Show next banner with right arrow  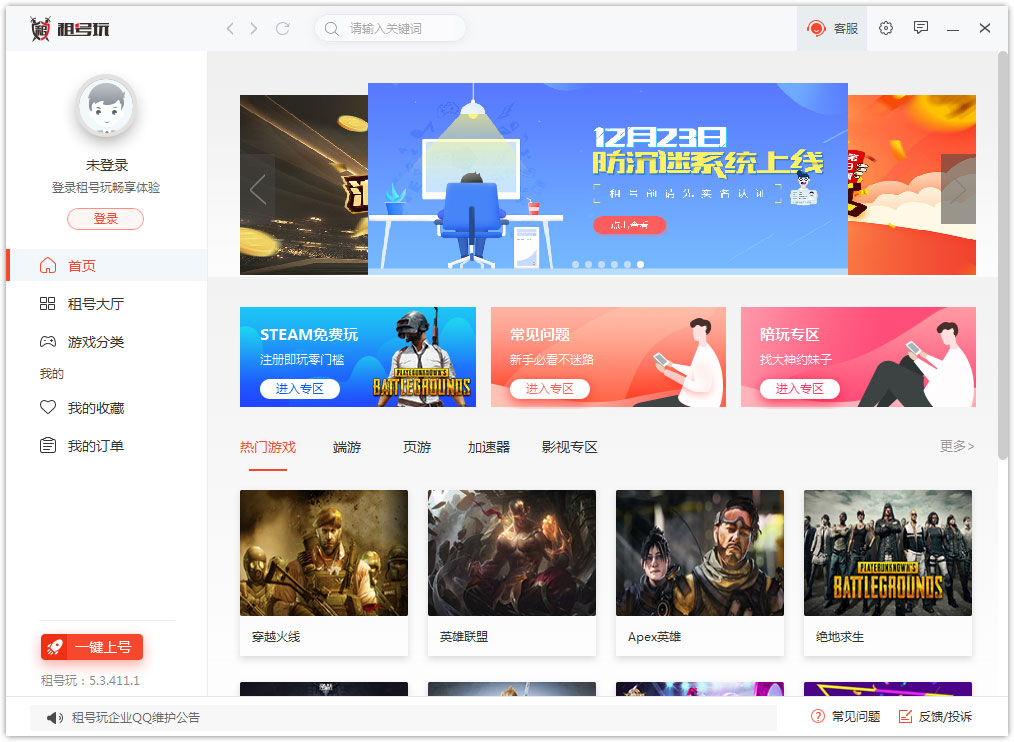(957, 189)
